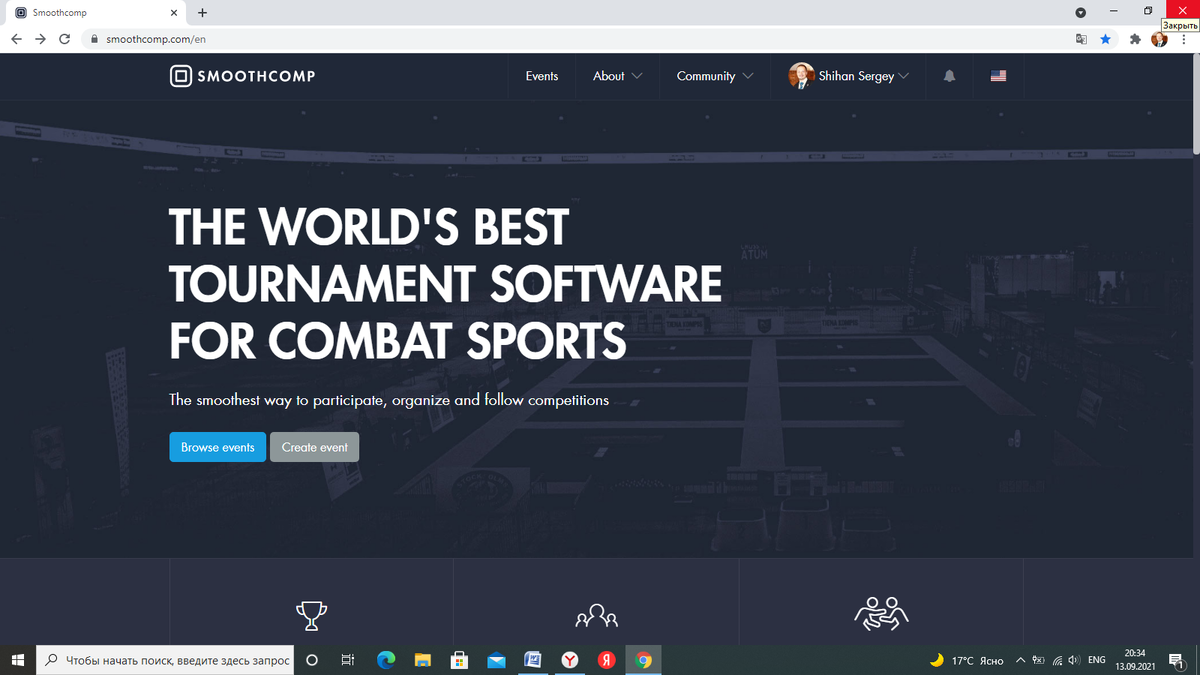This screenshot has width=1200, height=675.
Task: Launch Chrome from the taskbar icon
Action: (x=643, y=660)
